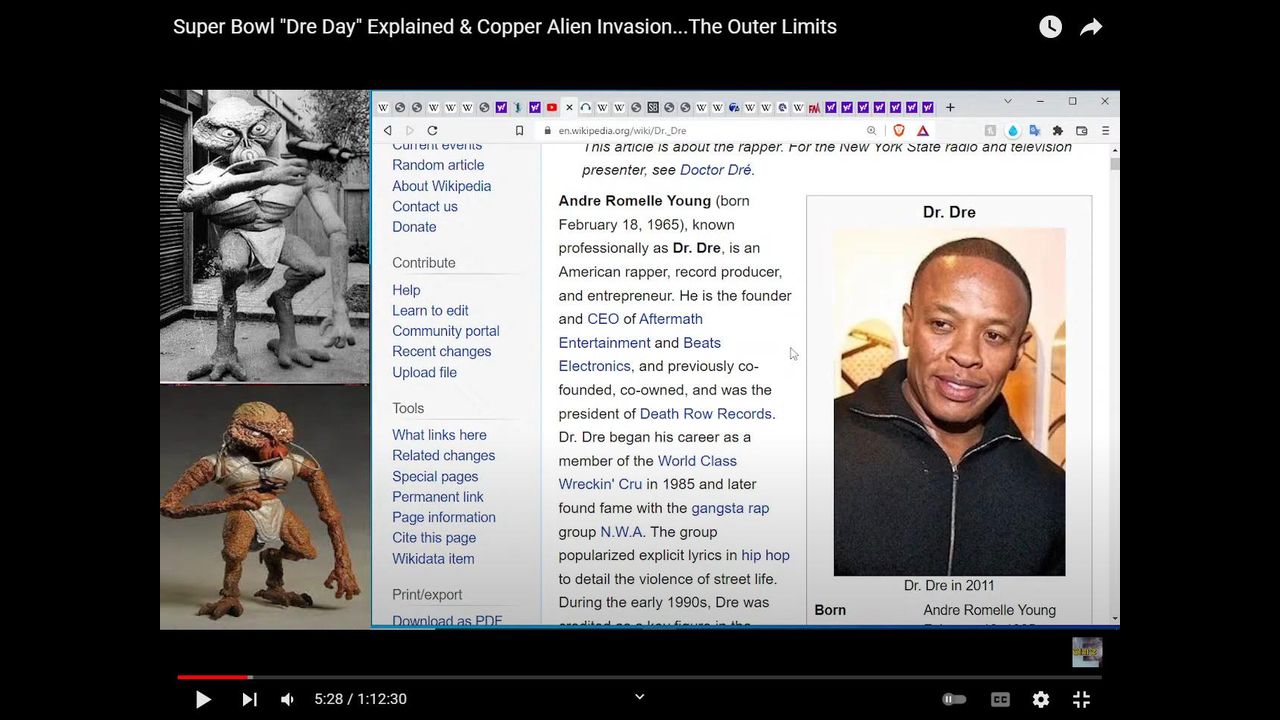The width and height of the screenshot is (1280, 720).
Task: Turn on closed captions
Action: [x=1000, y=699]
